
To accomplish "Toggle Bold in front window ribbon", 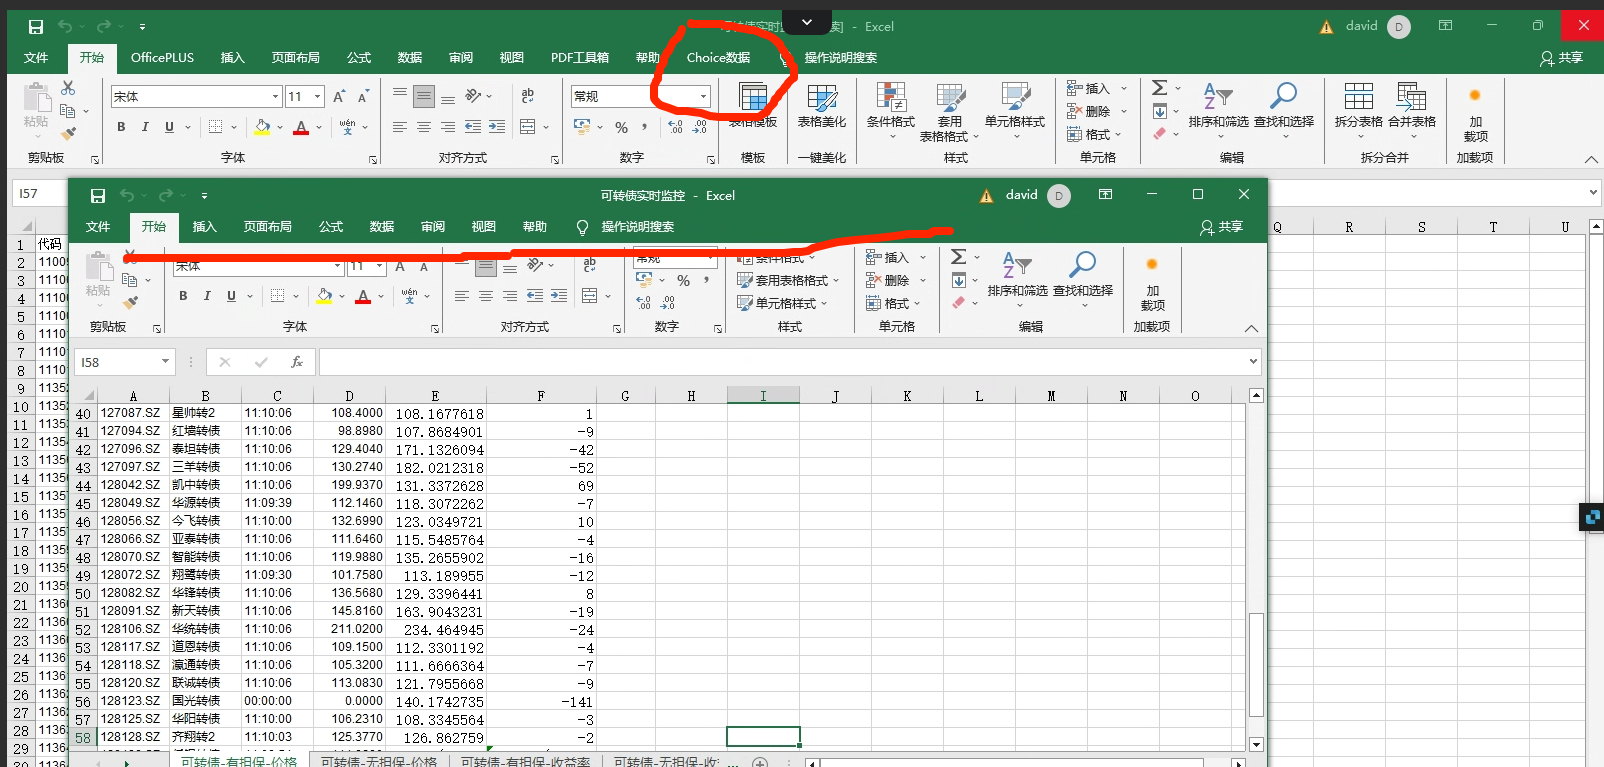I will click(x=183, y=296).
